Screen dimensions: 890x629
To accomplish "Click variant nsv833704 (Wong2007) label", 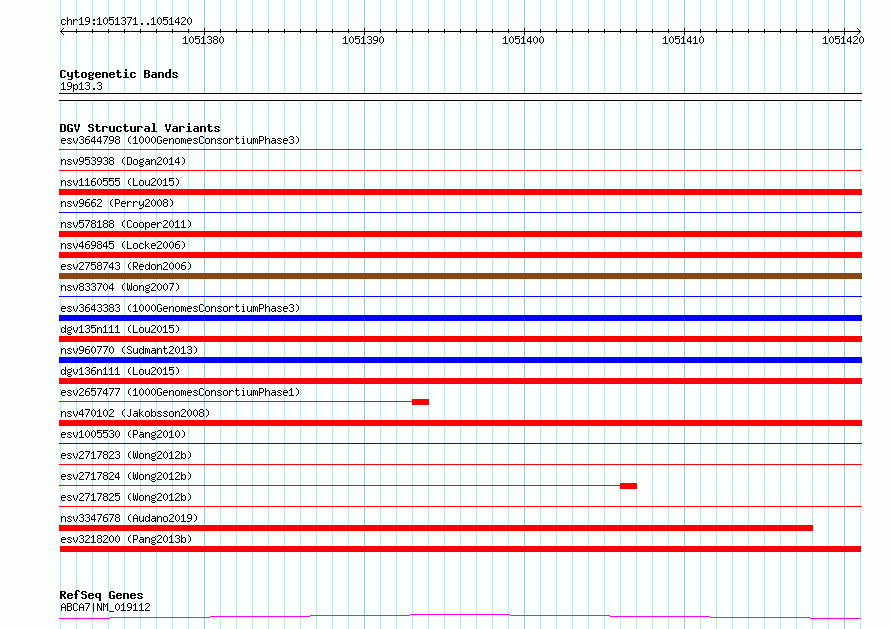I will (120, 287).
